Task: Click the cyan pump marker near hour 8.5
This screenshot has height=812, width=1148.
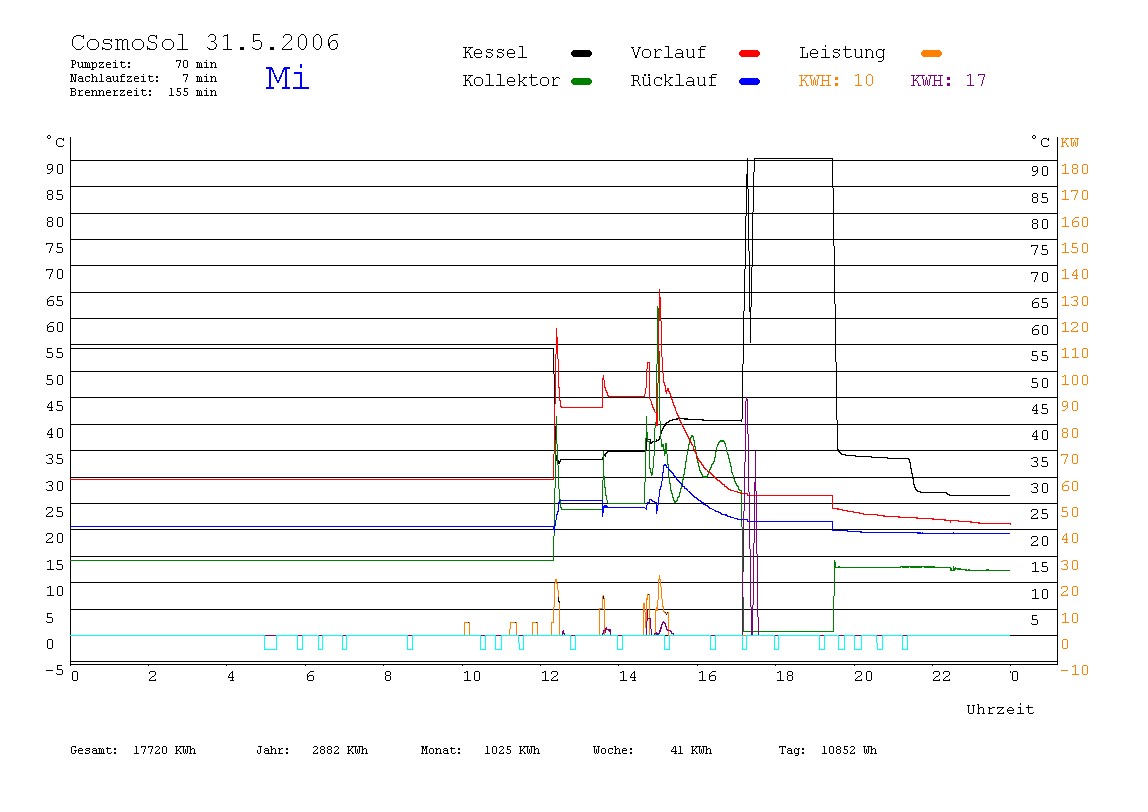Action: pyautogui.click(x=410, y=643)
